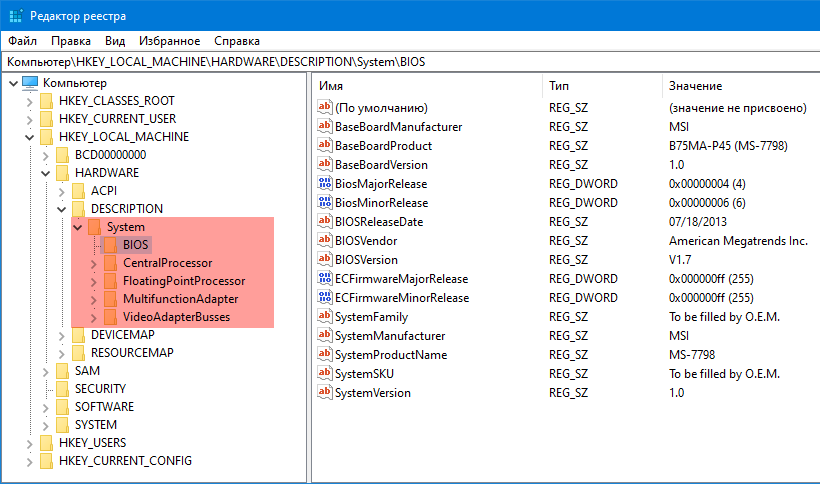This screenshot has width=820, height=484.
Task: Collapse the HKEY_LOCAL_MACHINE tree node
Action: point(28,137)
